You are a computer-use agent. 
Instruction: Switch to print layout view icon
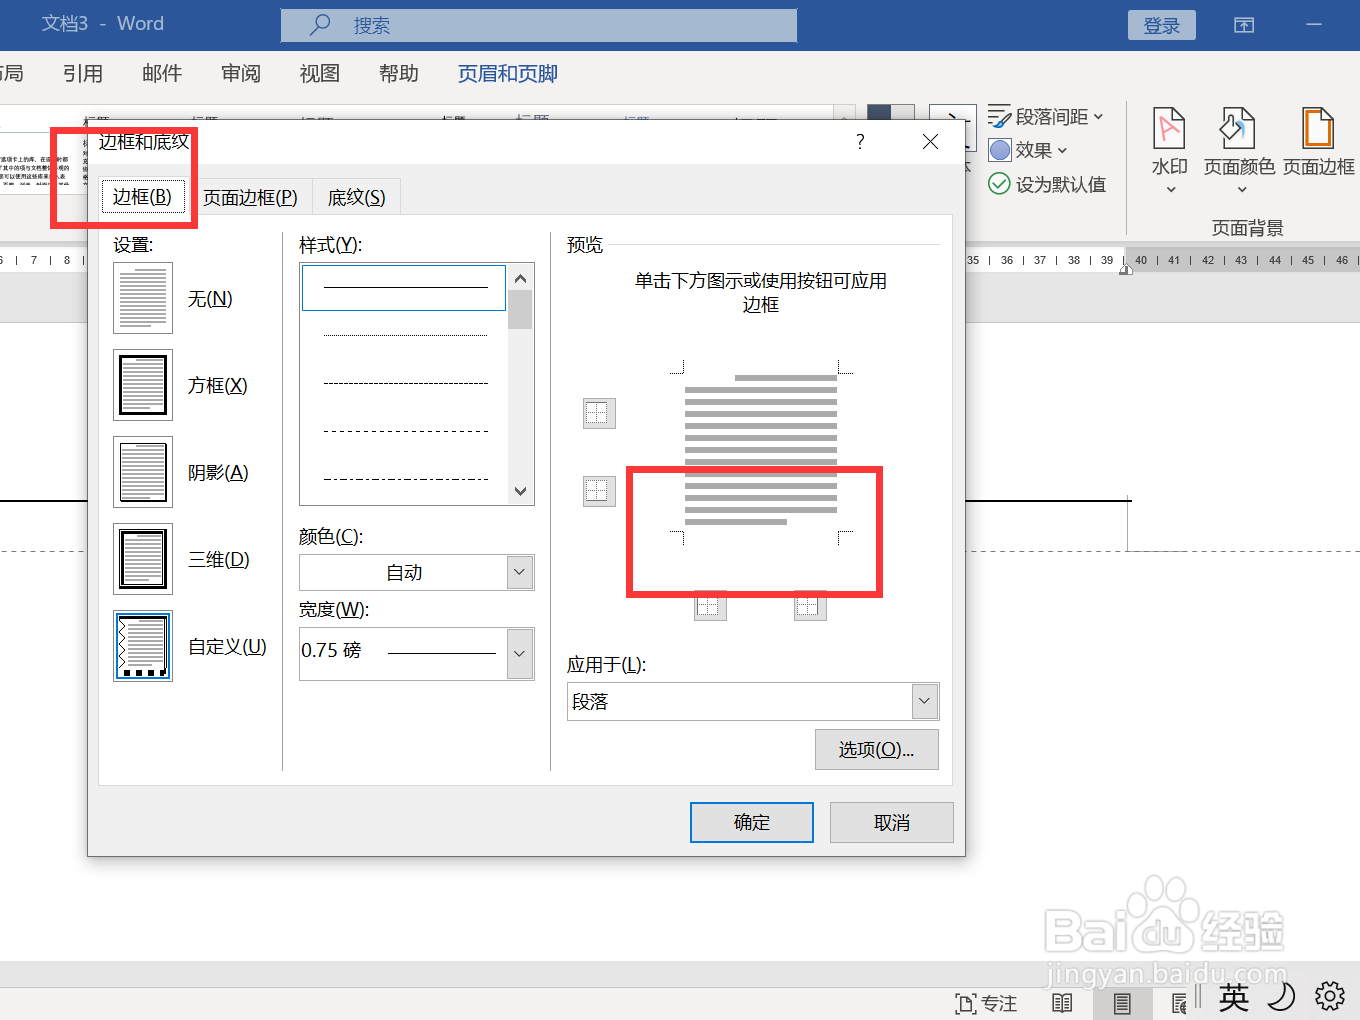pyautogui.click(x=1122, y=1004)
